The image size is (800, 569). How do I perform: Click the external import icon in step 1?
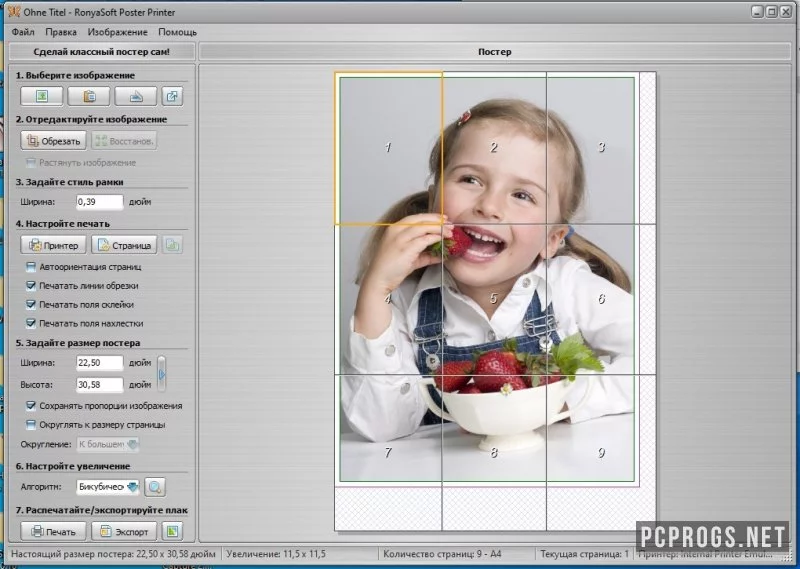[172, 96]
